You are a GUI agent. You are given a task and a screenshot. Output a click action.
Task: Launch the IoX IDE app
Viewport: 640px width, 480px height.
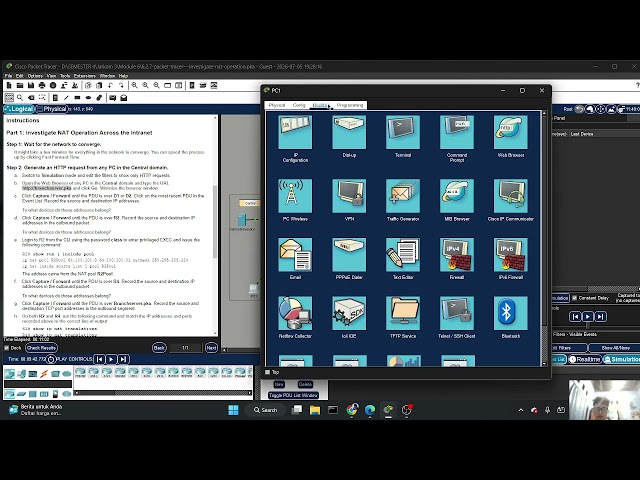pos(349,313)
